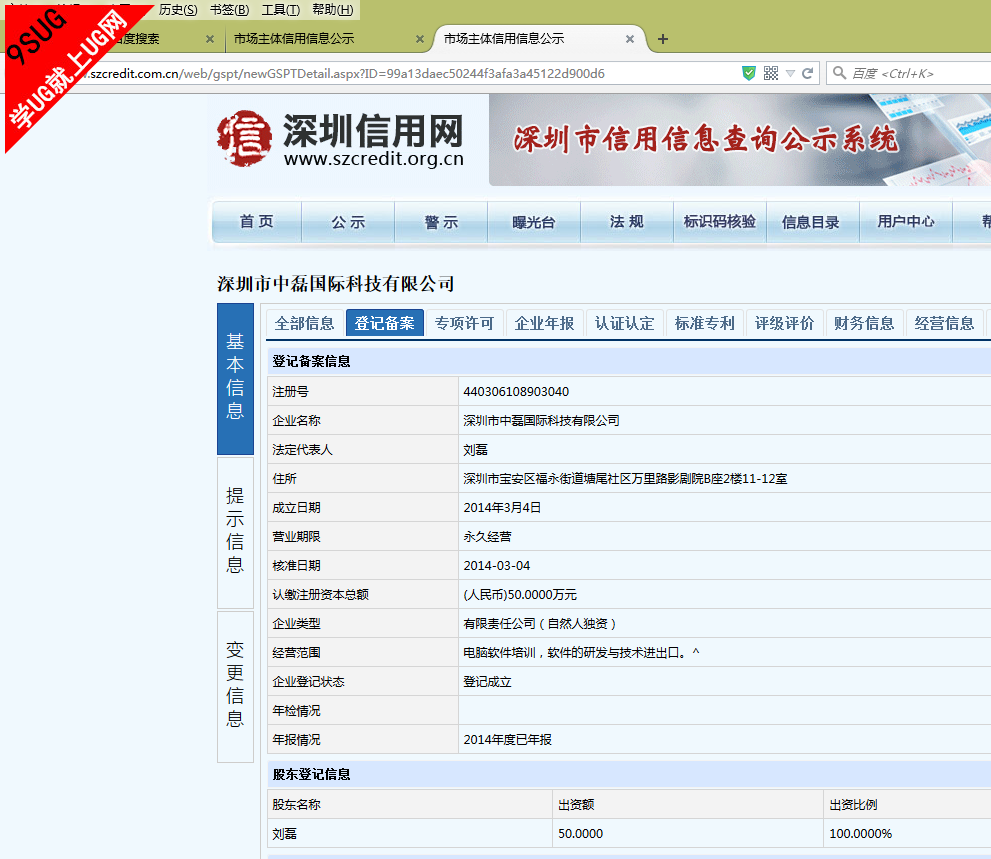This screenshot has width=991, height=859.
Task: Select the 专项许可 tab
Action: coord(465,323)
